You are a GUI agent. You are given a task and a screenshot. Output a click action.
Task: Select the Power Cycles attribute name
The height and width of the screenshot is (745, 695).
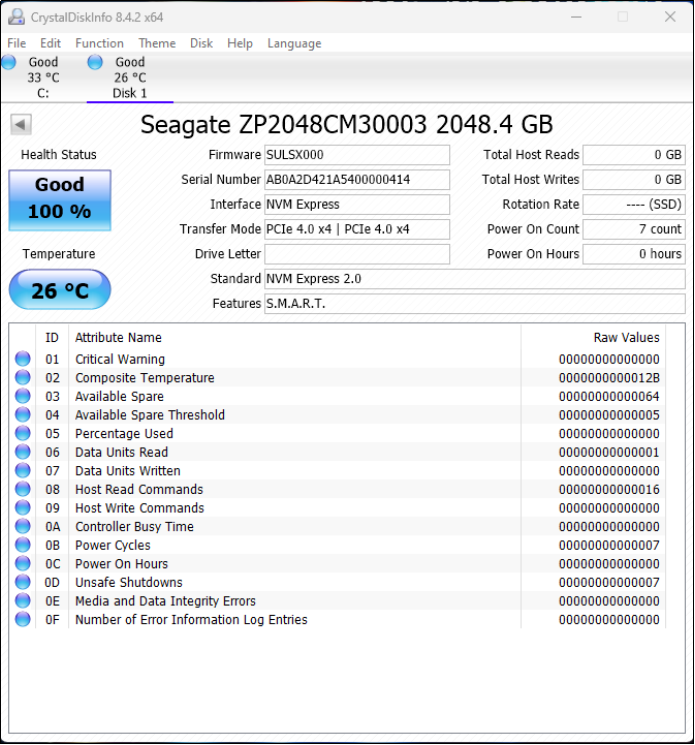click(113, 545)
